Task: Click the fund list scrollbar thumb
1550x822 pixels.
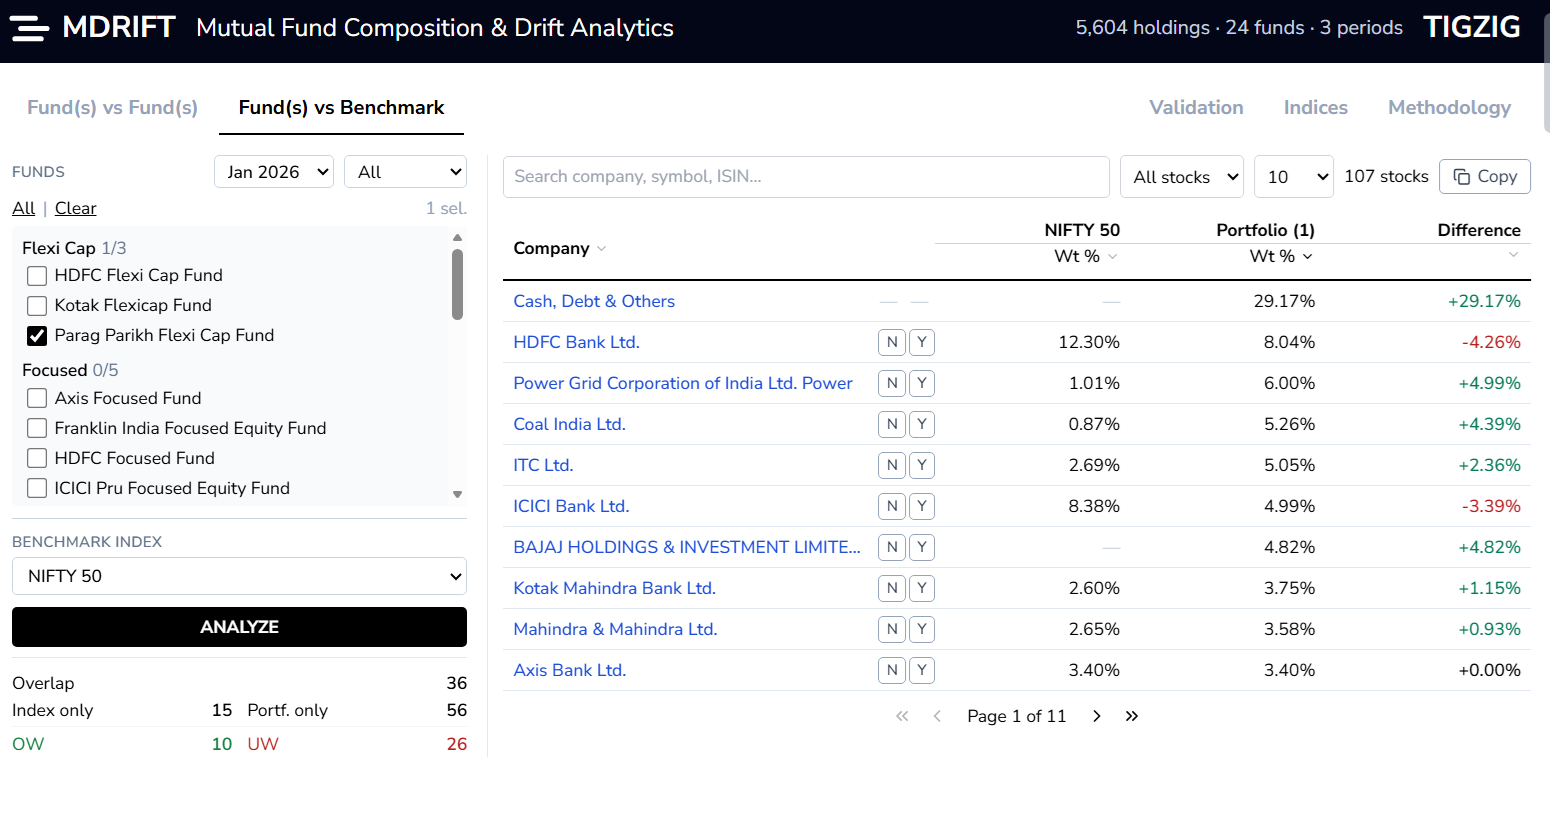Action: pyautogui.click(x=457, y=285)
